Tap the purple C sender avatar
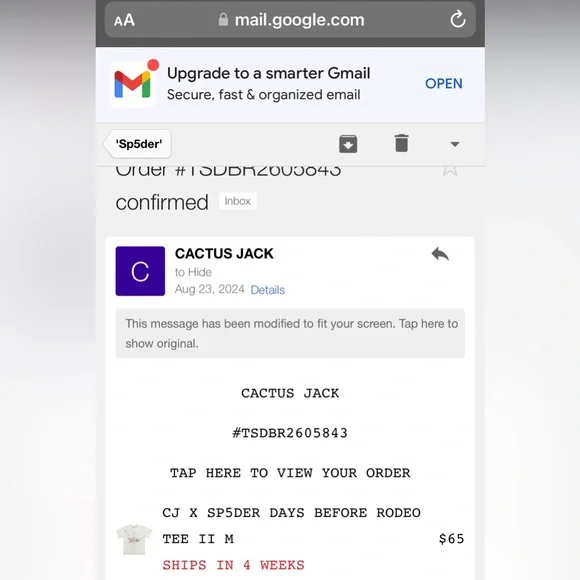 point(140,271)
